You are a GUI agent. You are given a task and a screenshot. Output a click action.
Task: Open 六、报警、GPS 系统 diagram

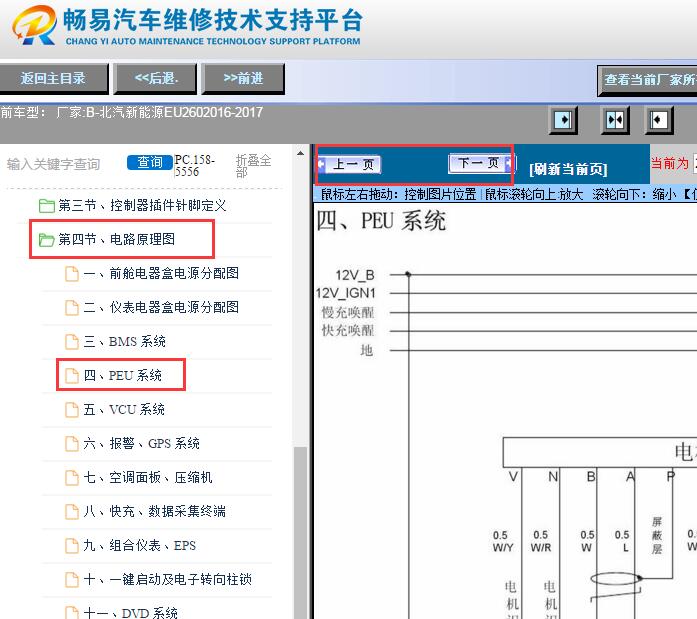(141, 443)
